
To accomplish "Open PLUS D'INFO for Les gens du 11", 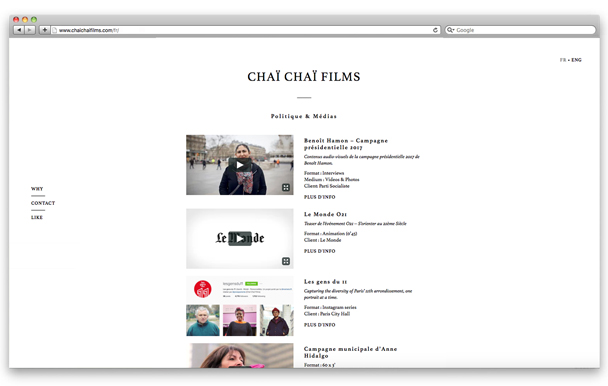I will point(320,325).
